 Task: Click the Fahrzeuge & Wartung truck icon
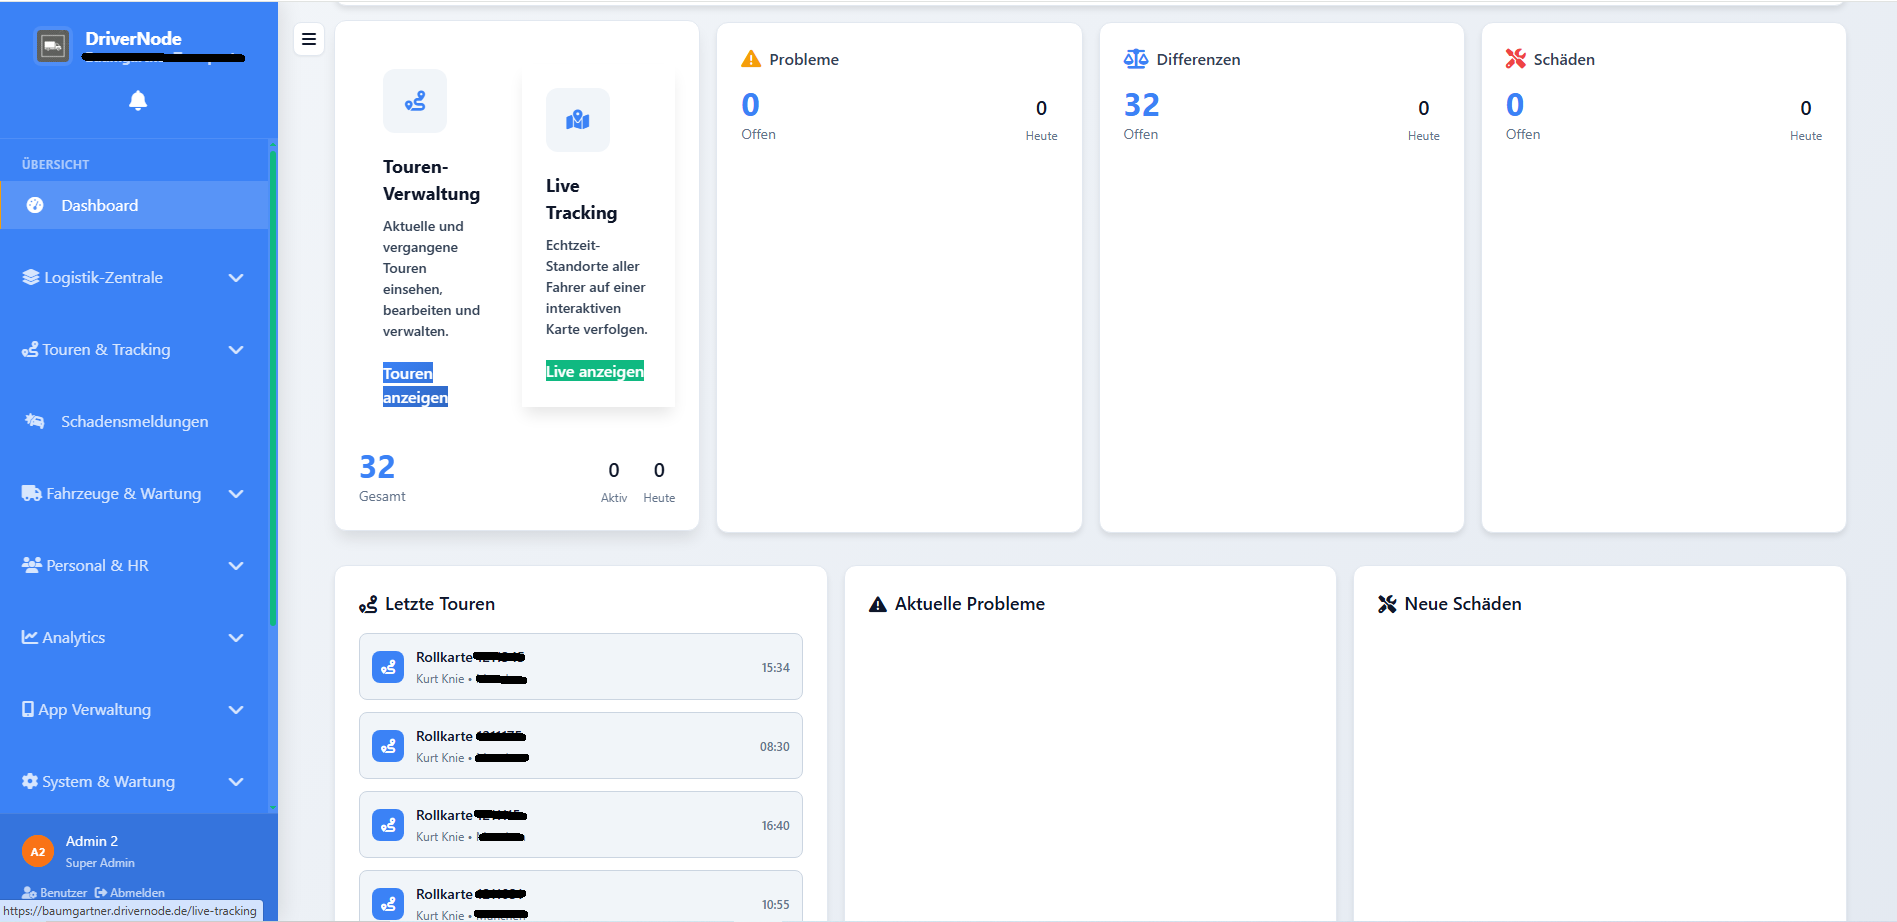click(32, 493)
